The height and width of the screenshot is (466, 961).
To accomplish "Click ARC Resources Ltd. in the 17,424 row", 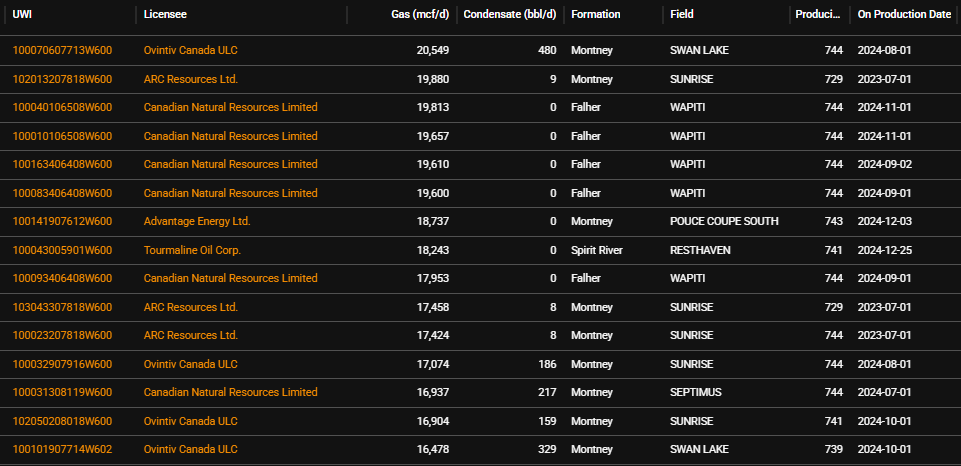I will coord(191,335).
